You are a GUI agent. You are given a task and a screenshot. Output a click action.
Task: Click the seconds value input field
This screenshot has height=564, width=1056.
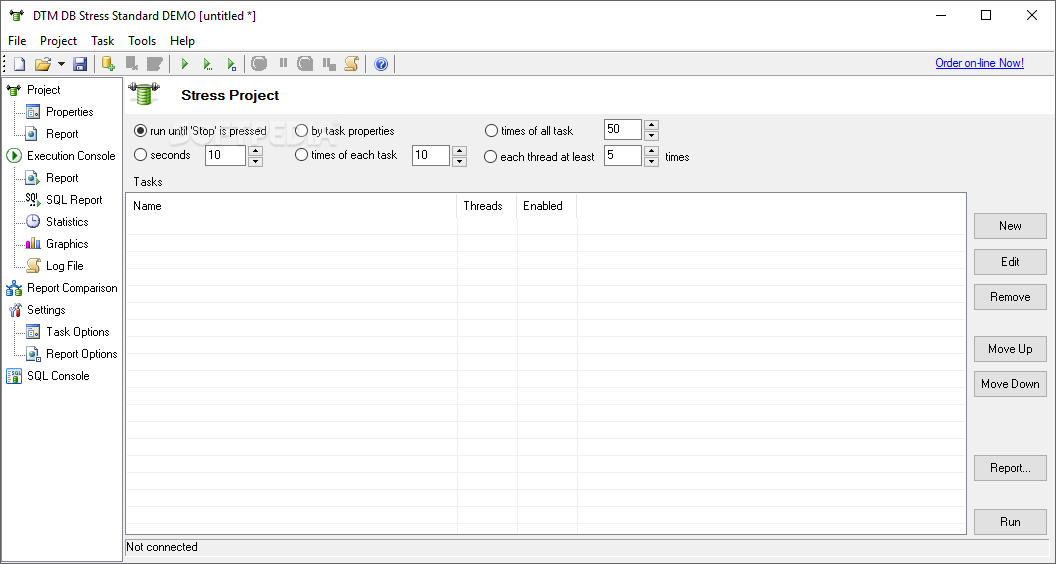tap(226, 156)
